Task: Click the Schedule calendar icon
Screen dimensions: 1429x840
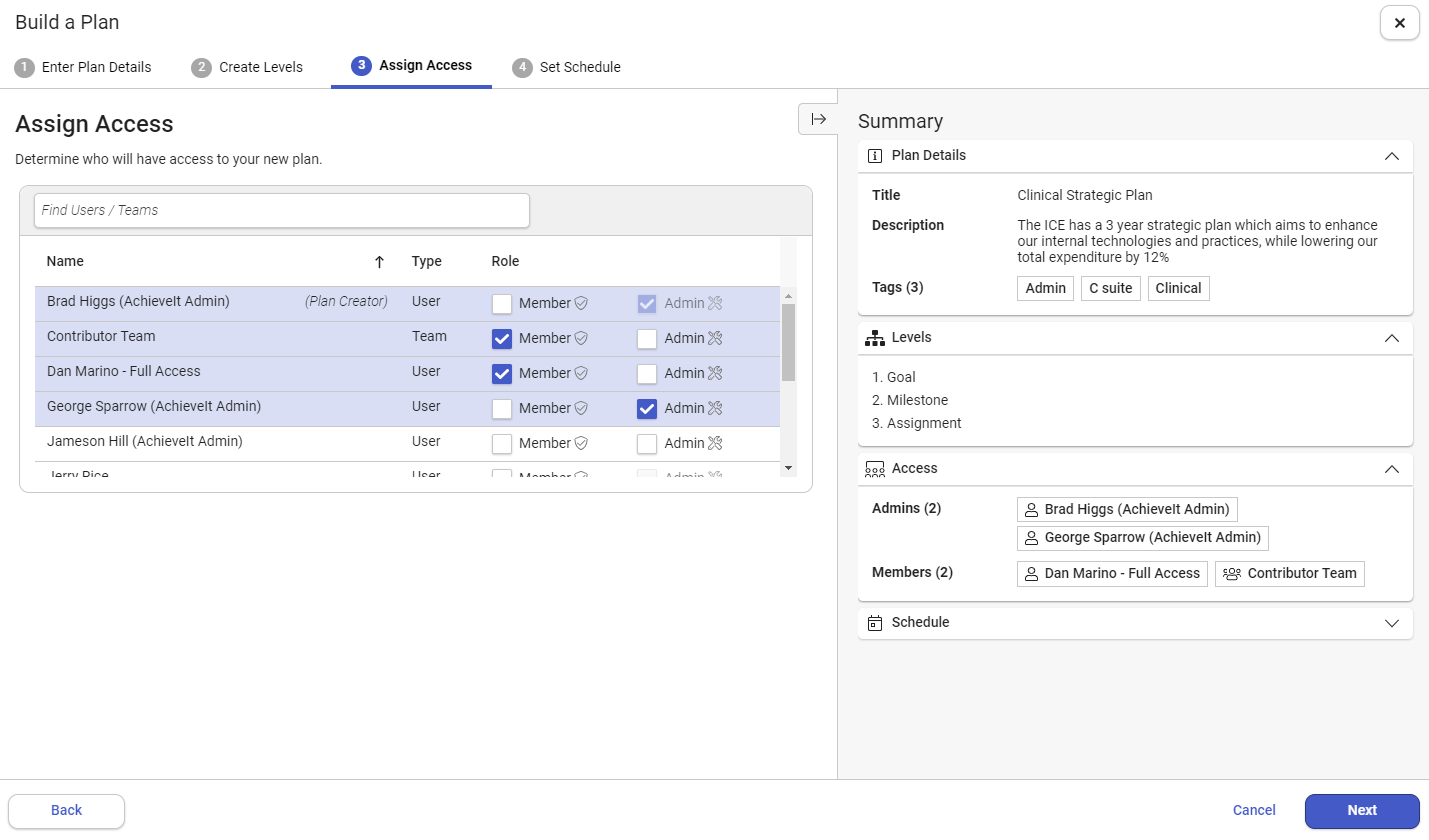Action: pos(875,623)
